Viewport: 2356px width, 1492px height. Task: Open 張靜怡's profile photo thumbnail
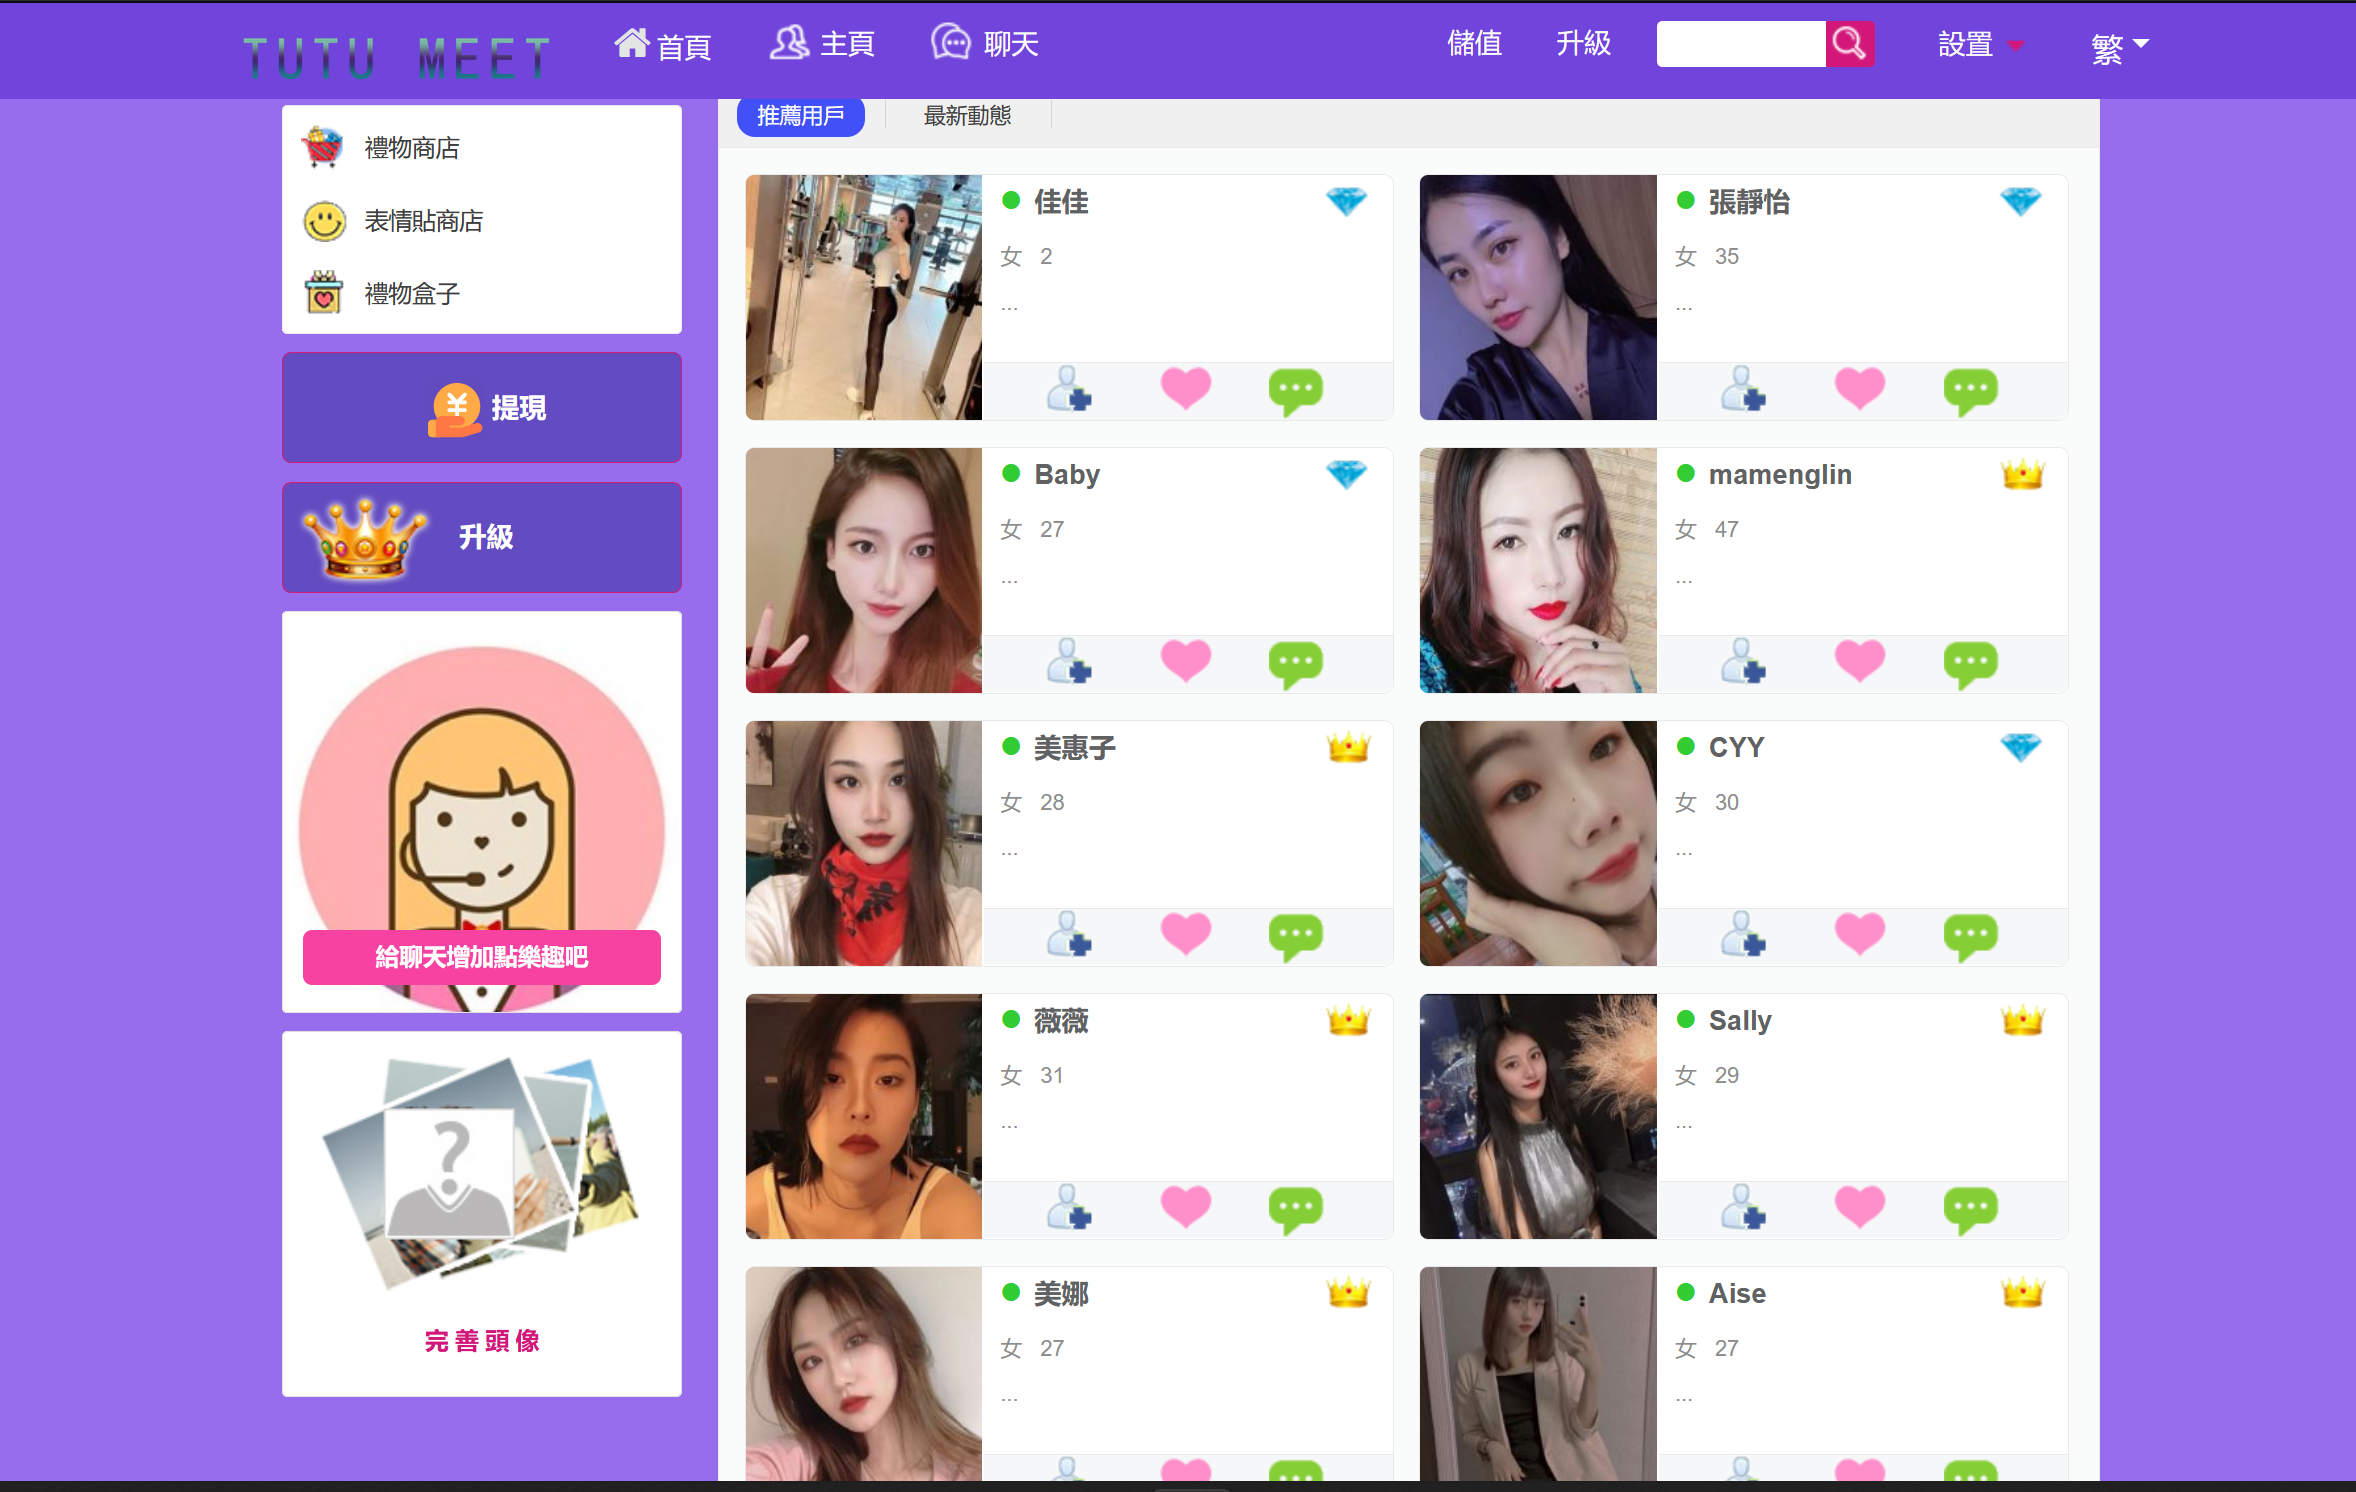(x=1537, y=298)
